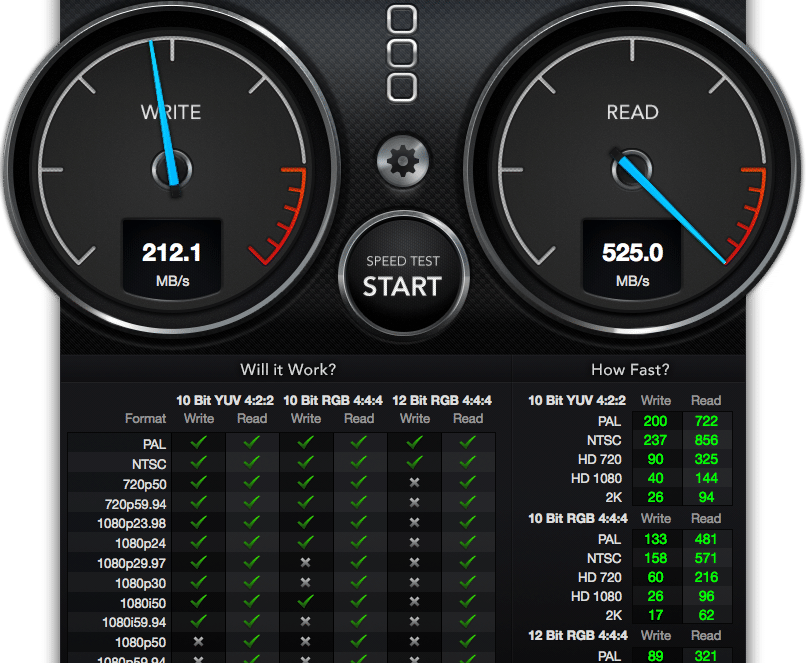Click the 'Will it Work?' heading

(288, 370)
